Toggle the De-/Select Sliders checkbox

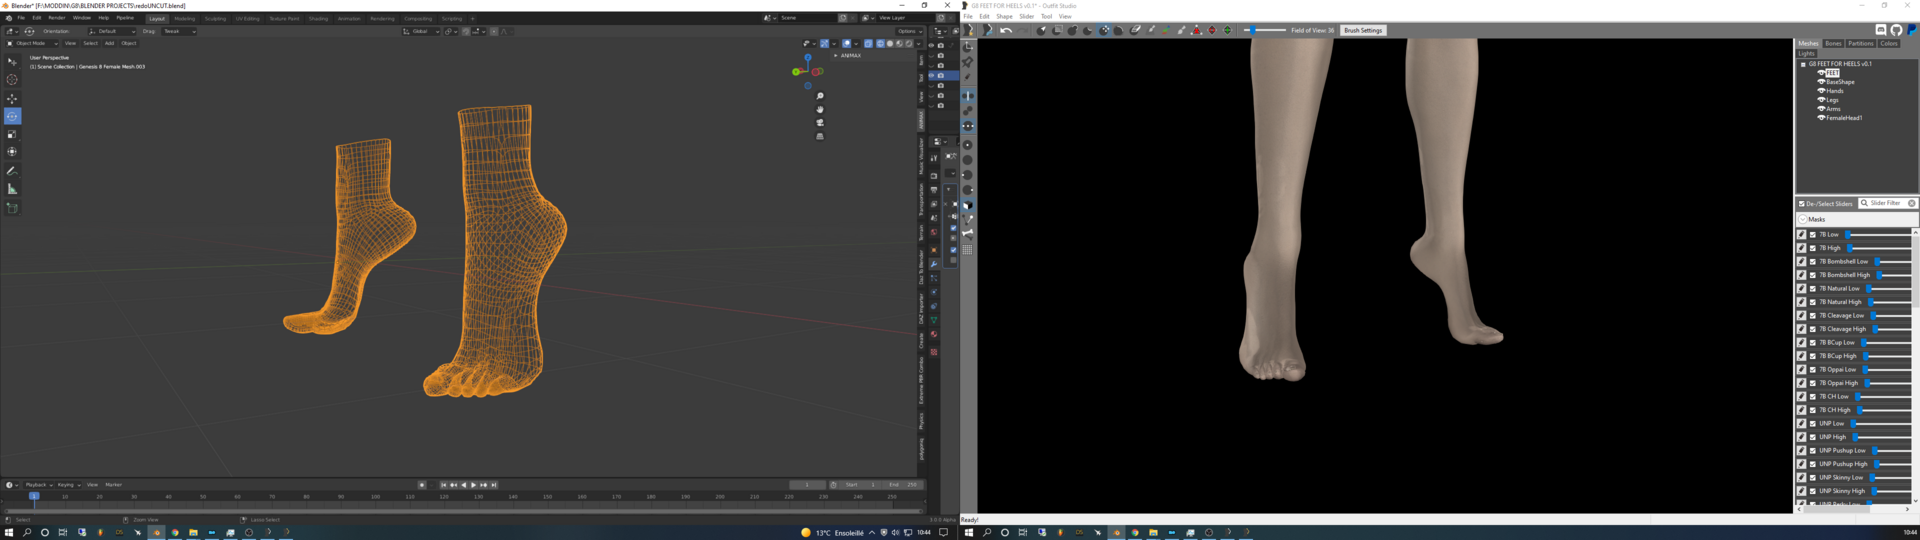coord(1802,203)
